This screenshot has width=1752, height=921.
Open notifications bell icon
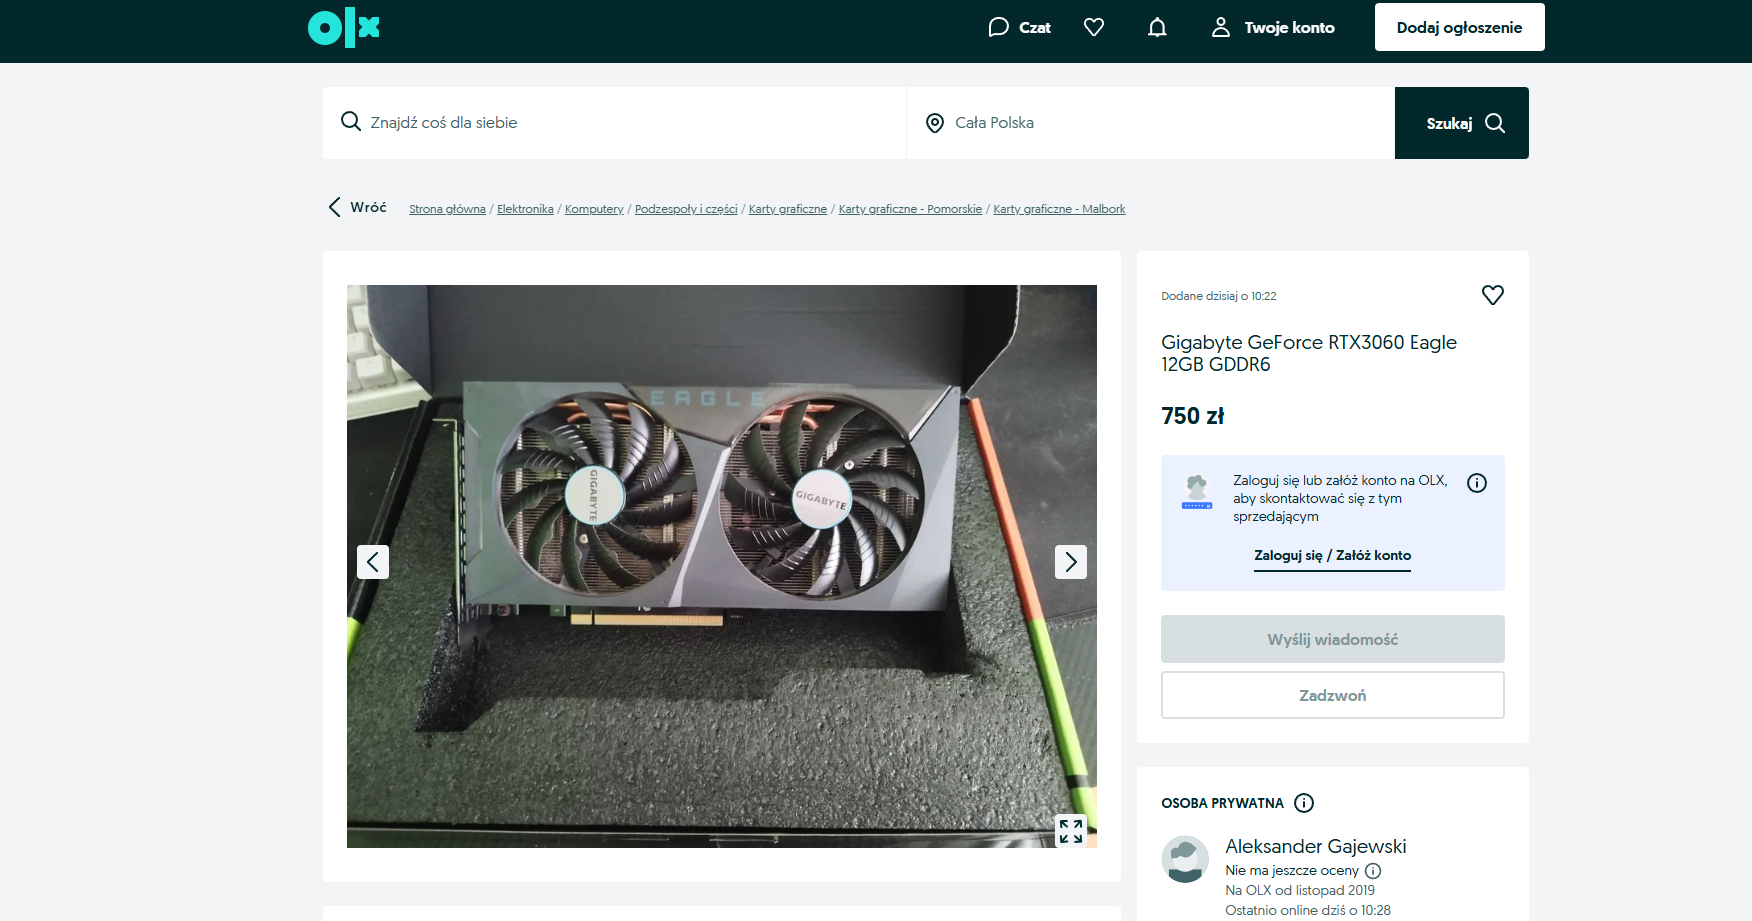point(1157,27)
